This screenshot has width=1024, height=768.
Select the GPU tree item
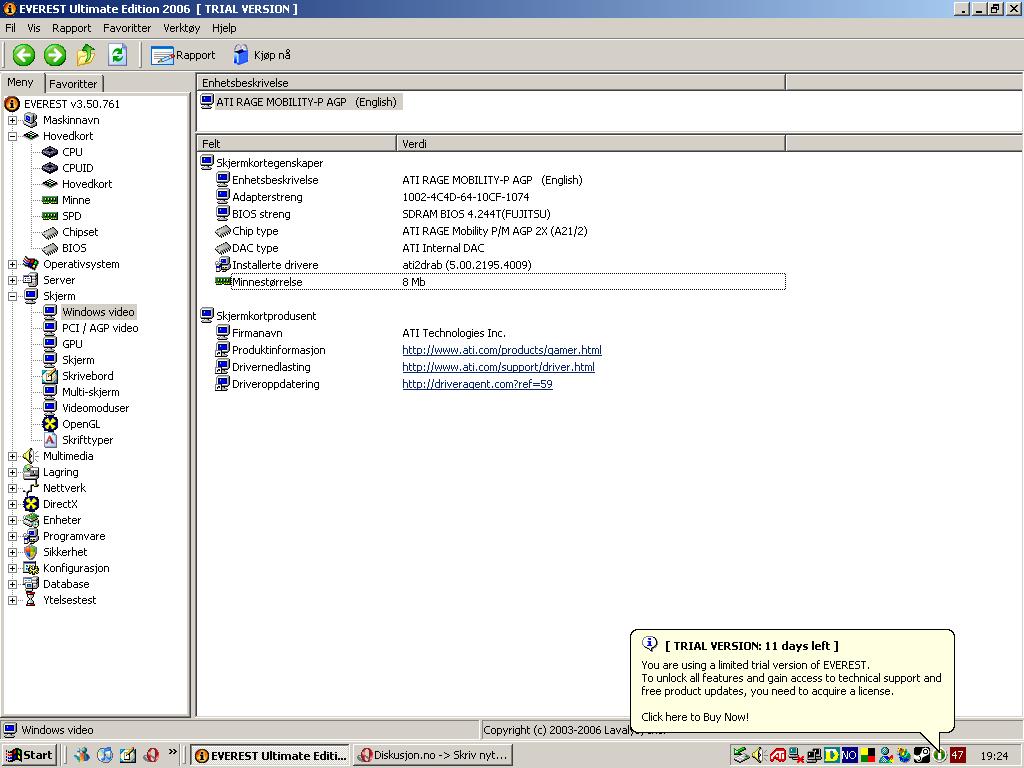point(72,344)
